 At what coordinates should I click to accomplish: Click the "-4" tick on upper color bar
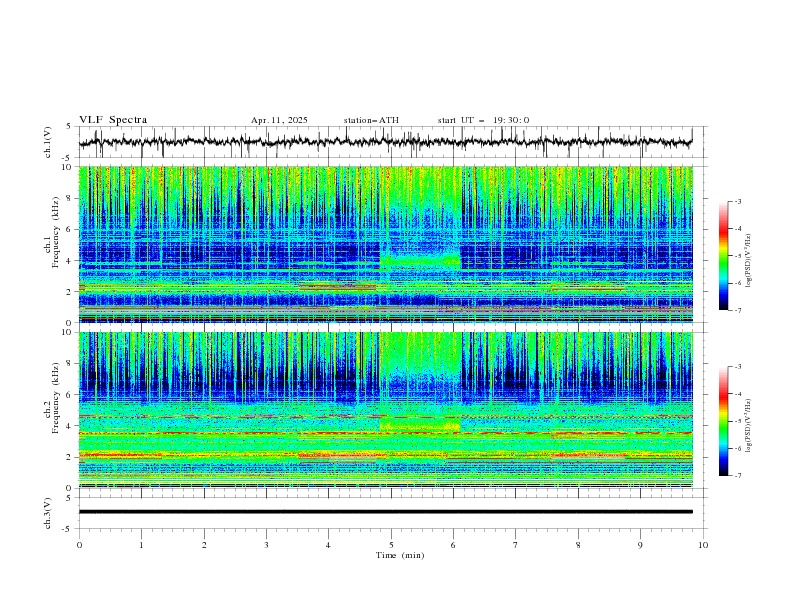738,229
